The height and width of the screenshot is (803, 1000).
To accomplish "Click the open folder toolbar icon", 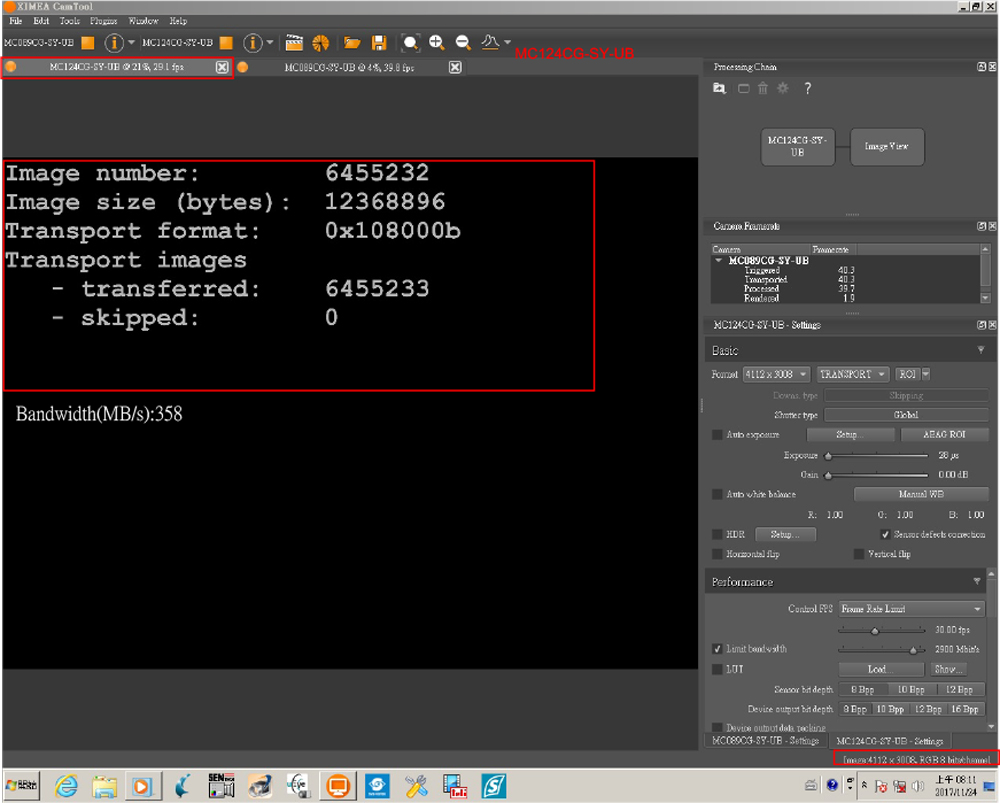I will click(x=352, y=43).
